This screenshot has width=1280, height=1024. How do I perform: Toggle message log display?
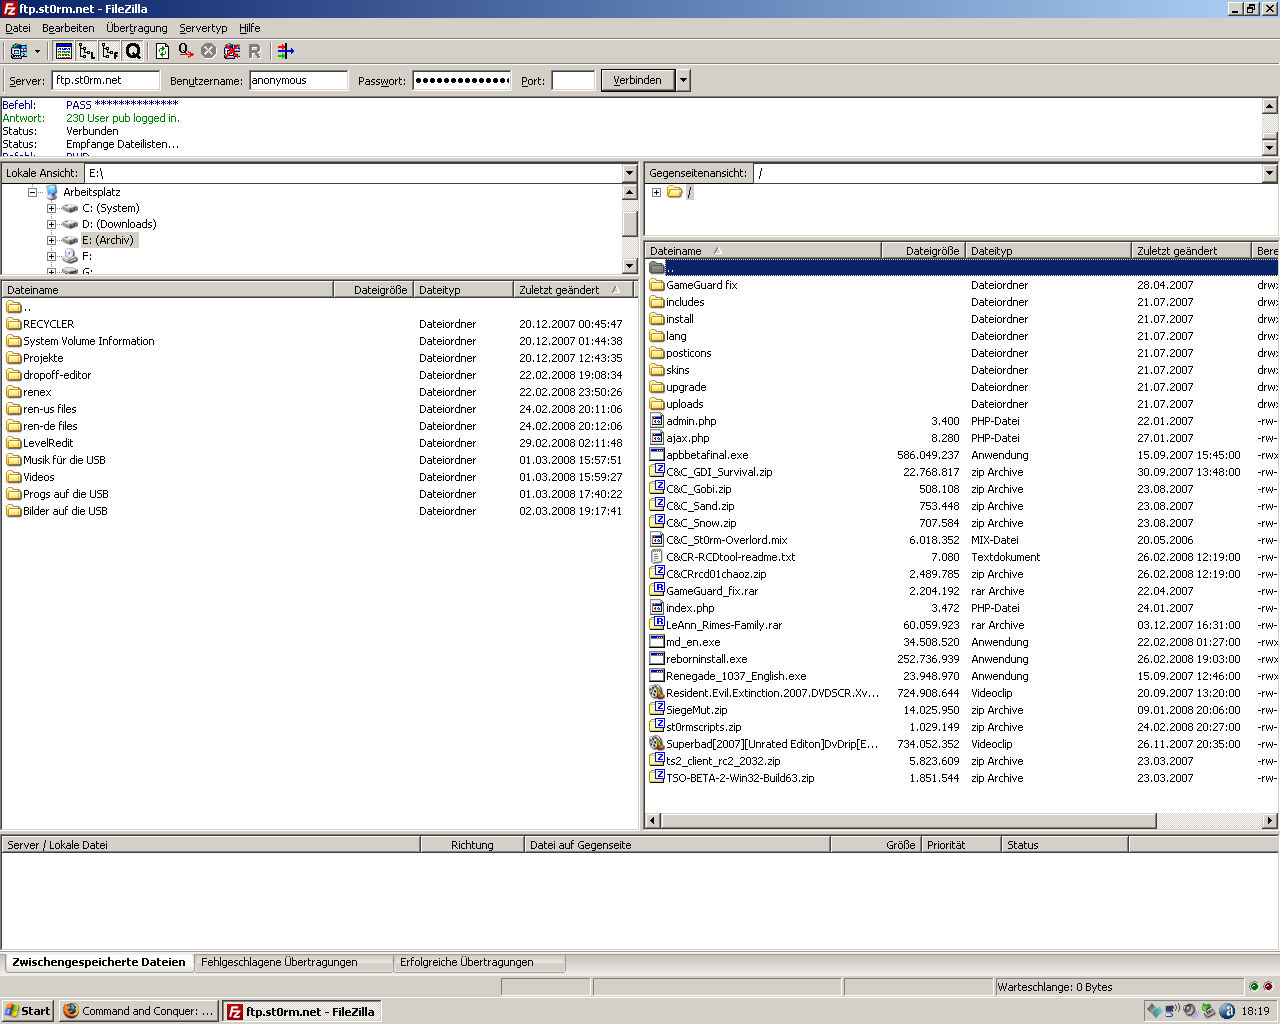point(64,51)
